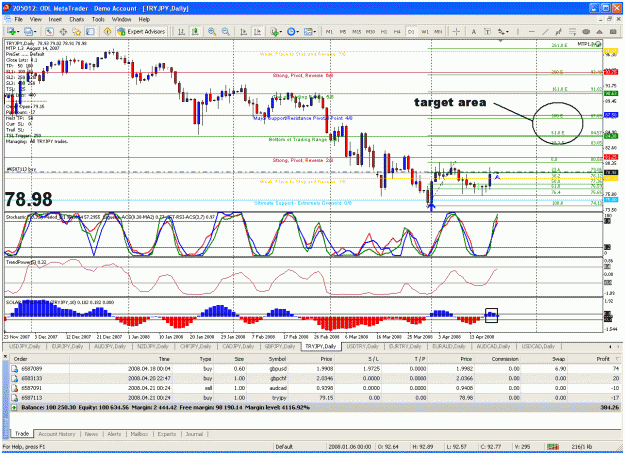Select the Ellipse shape tool
The image size is (625, 453).
pyautogui.click(x=586, y=32)
